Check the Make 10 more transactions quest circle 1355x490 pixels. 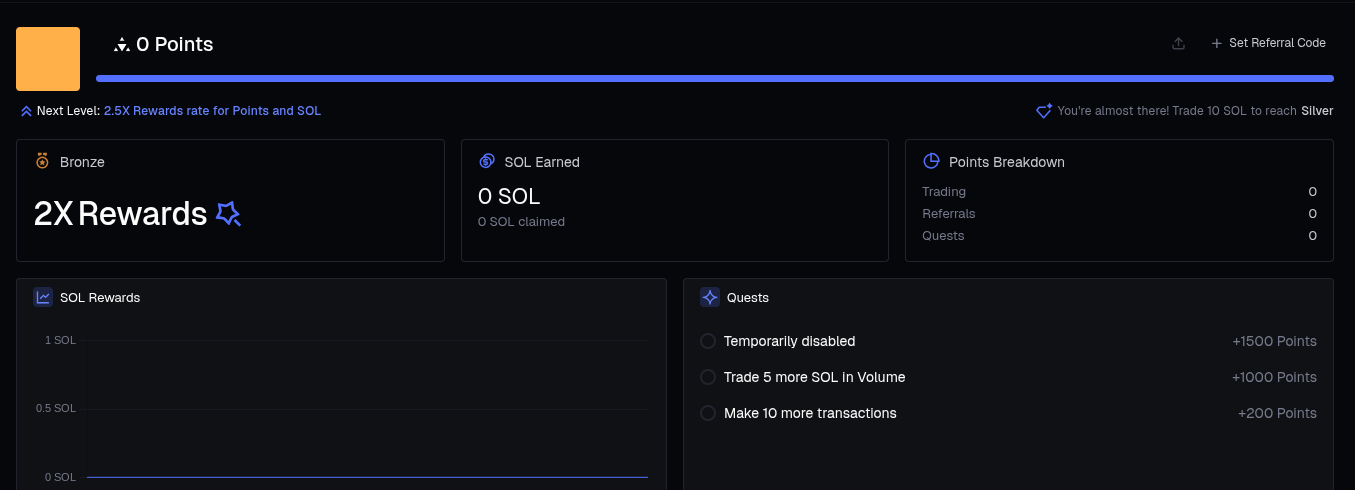point(708,413)
